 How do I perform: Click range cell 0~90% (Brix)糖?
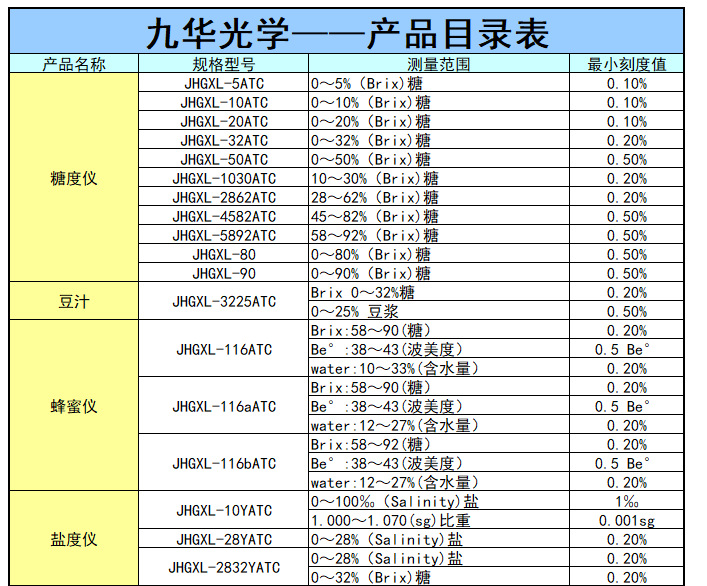click(x=439, y=273)
